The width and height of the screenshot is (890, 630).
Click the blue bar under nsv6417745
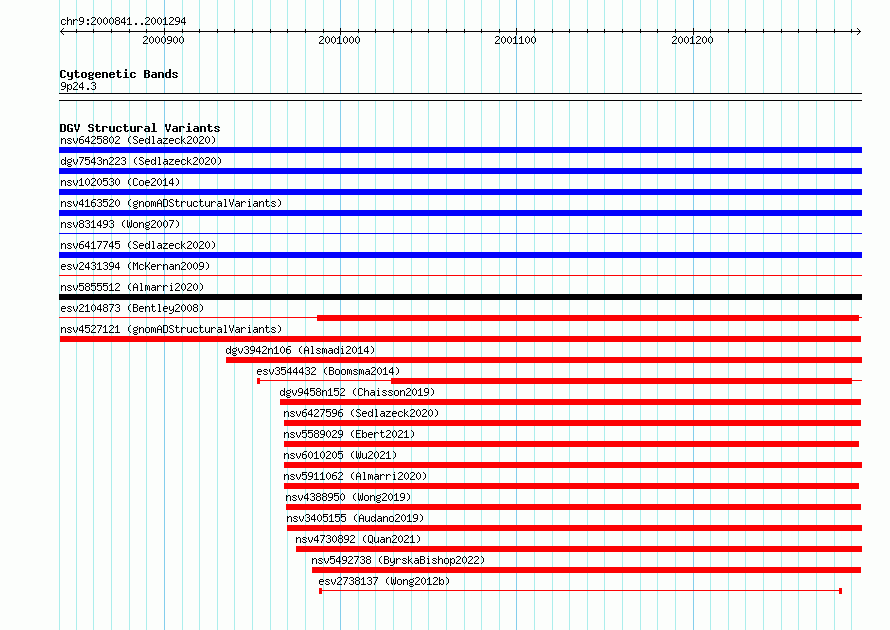tap(460, 255)
